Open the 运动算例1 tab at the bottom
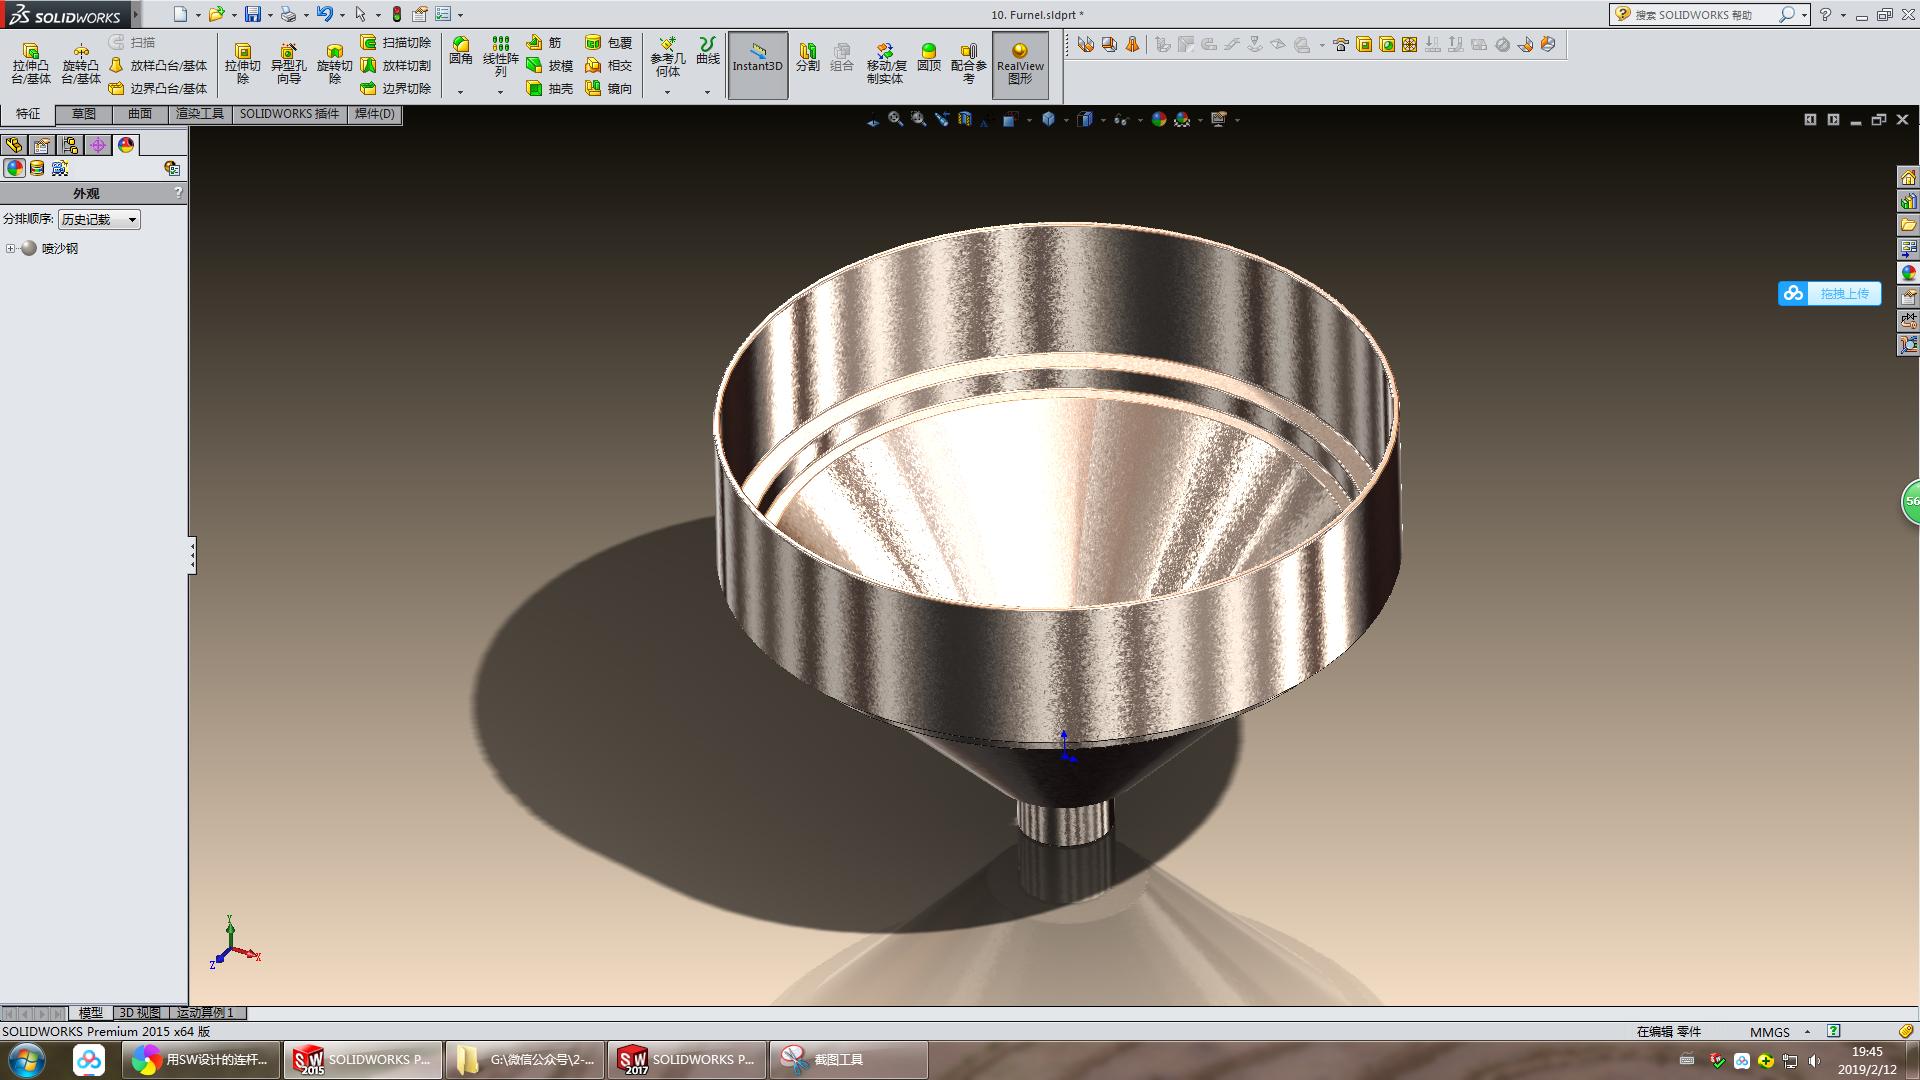 tap(205, 1013)
